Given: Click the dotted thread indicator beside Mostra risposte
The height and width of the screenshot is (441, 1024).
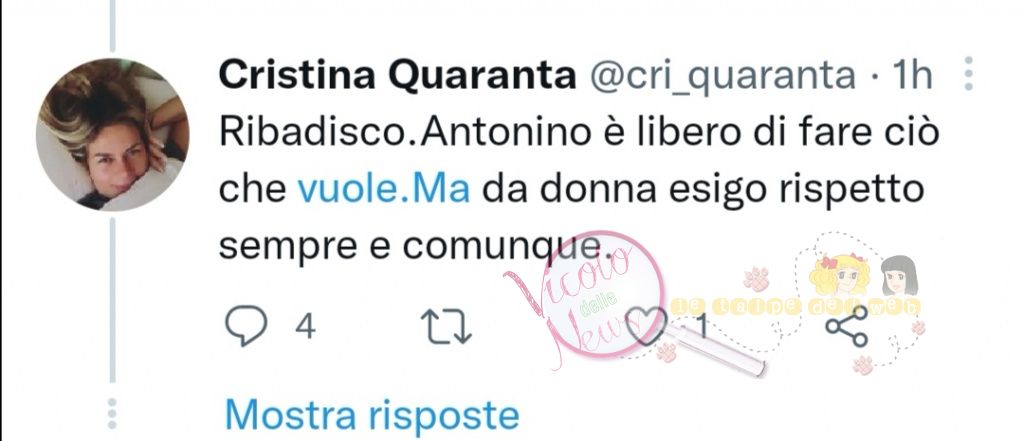Looking at the screenshot, I should click(x=112, y=413).
